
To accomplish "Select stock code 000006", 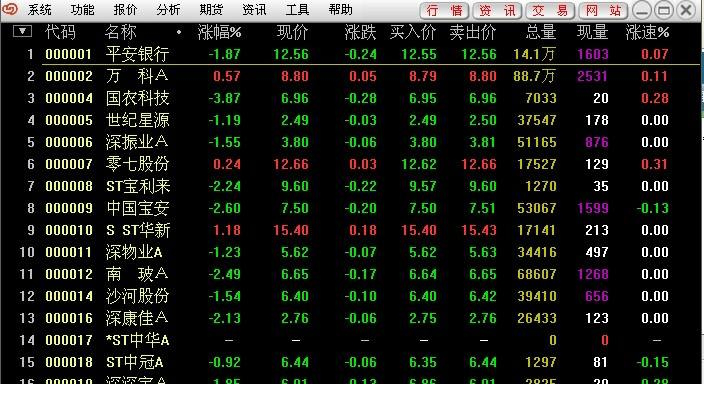I will click(69, 142).
